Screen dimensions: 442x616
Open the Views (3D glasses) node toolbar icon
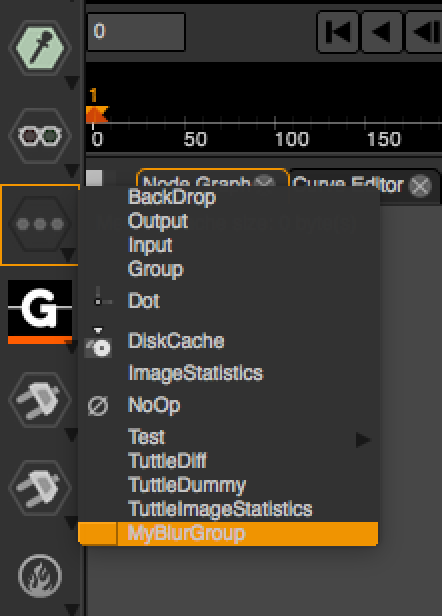point(40,136)
